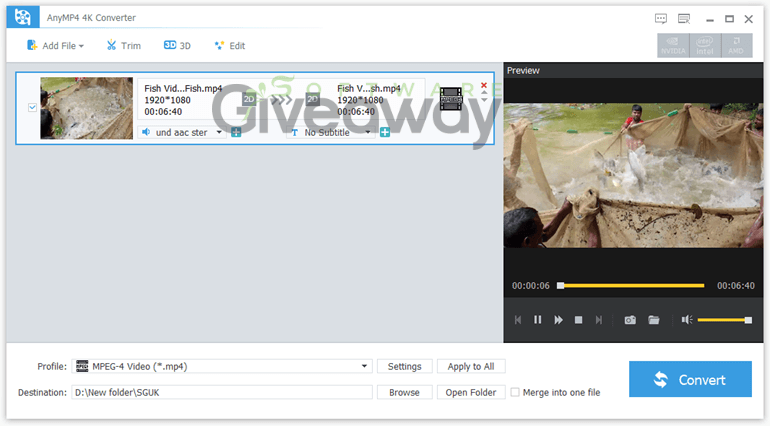
Task: Click the Browse button
Action: (405, 392)
